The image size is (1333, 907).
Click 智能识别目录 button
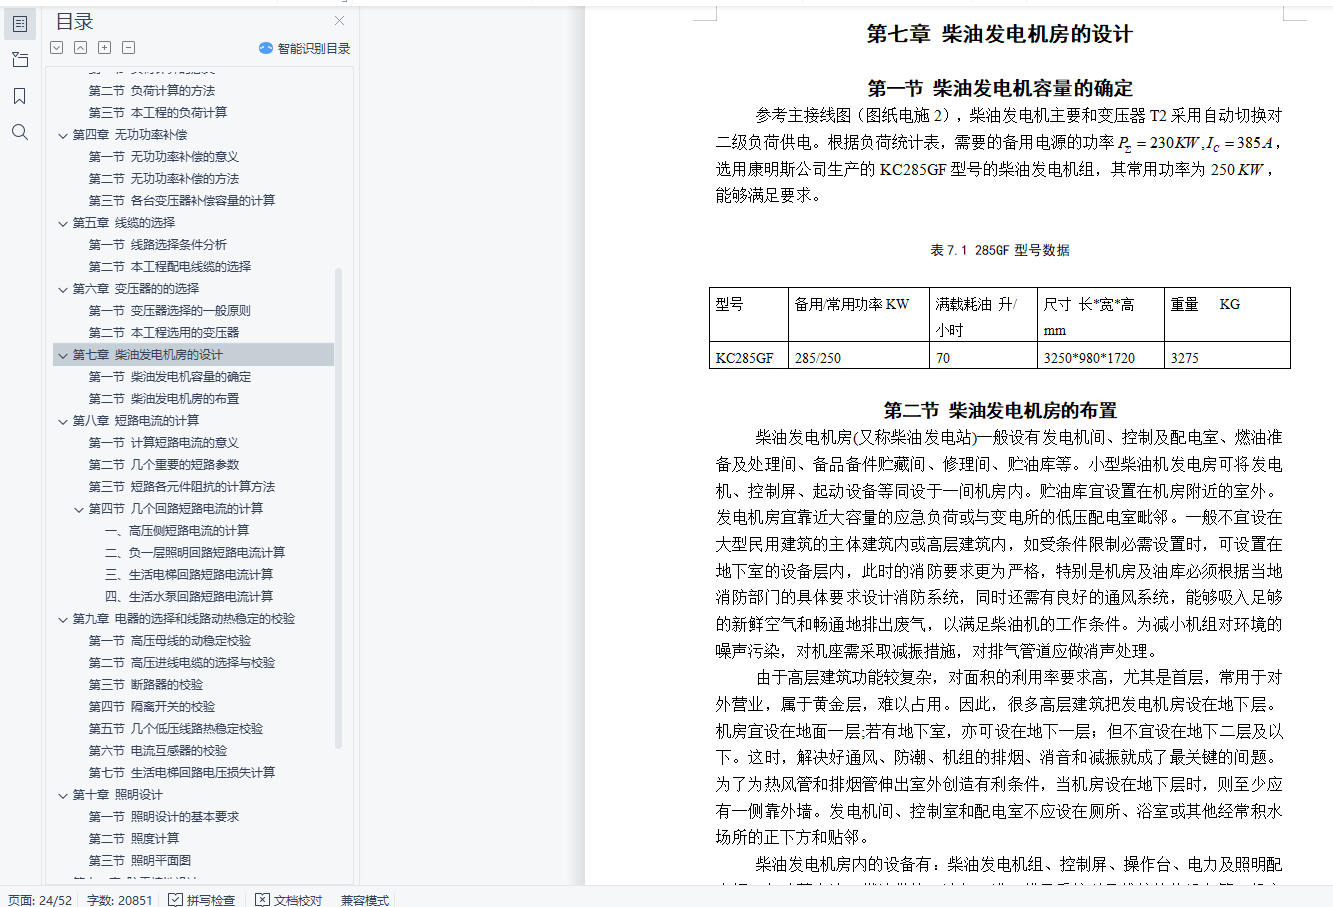304,48
